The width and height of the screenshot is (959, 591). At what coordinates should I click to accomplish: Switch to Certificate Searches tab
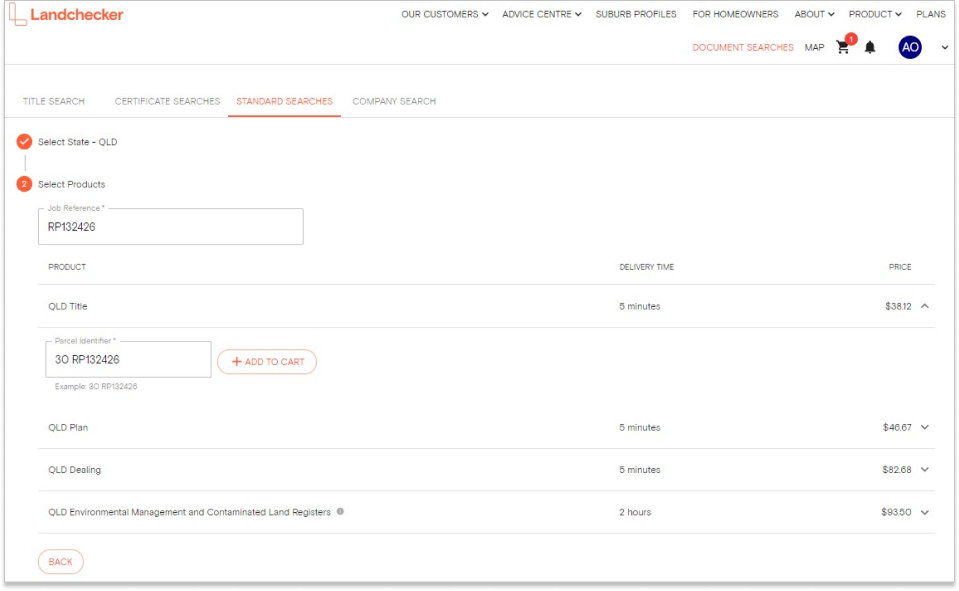(x=167, y=101)
